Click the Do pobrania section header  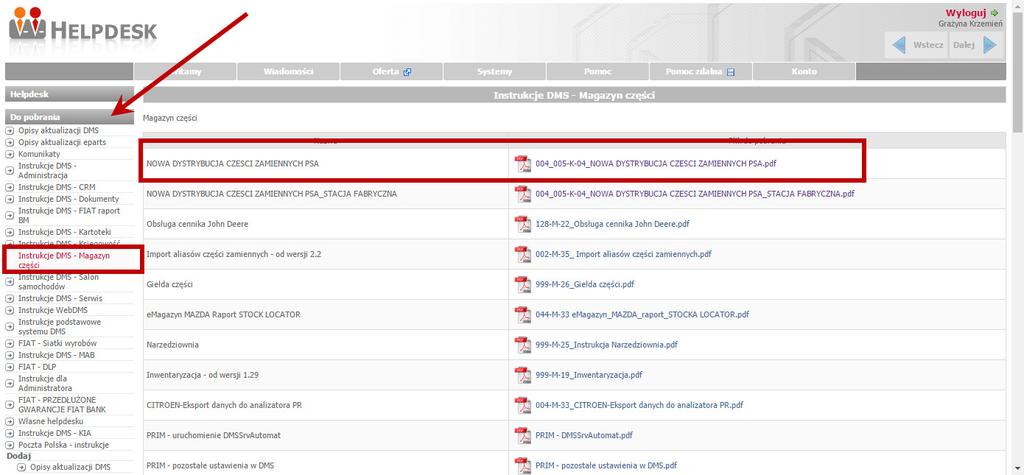69,117
